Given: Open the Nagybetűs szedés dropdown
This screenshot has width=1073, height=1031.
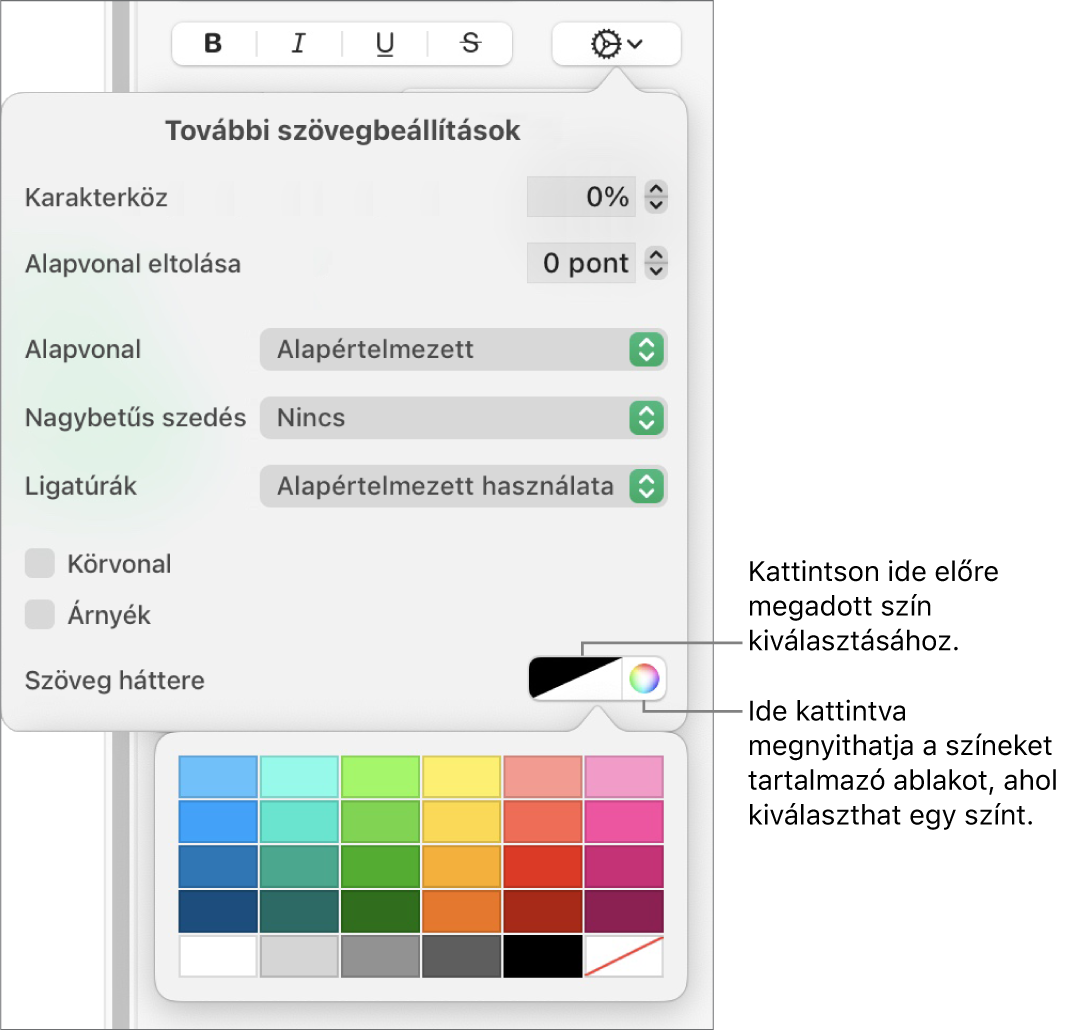Looking at the screenshot, I should (x=463, y=418).
